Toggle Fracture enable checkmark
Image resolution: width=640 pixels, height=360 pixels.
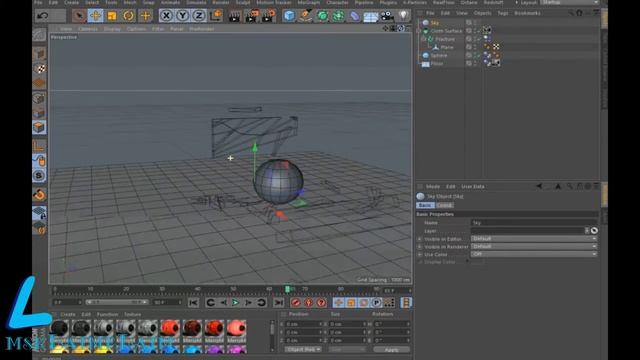point(479,39)
